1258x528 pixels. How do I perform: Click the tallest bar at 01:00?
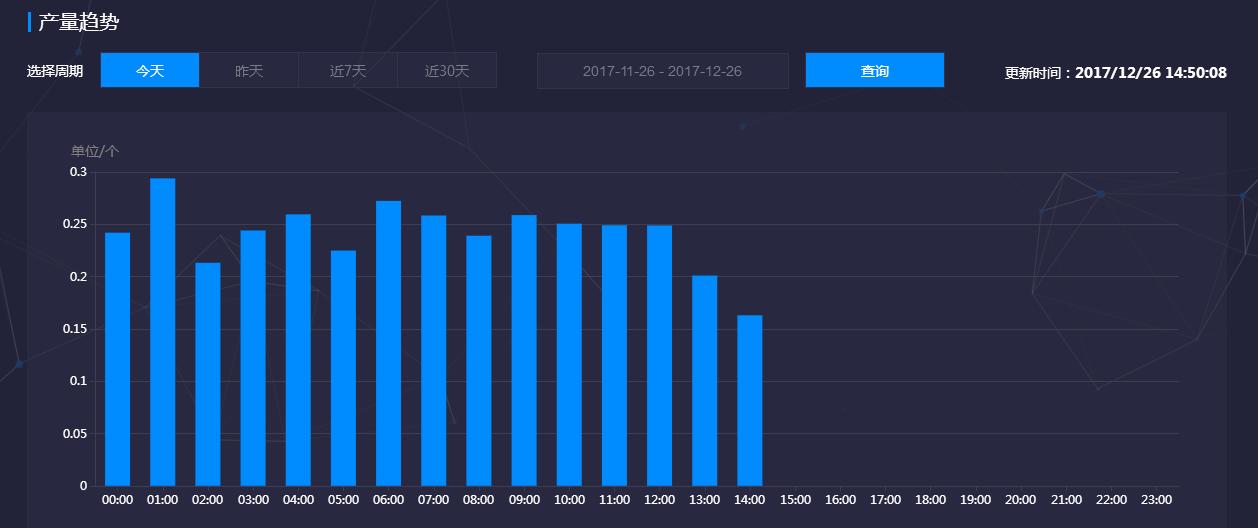[x=162, y=333]
